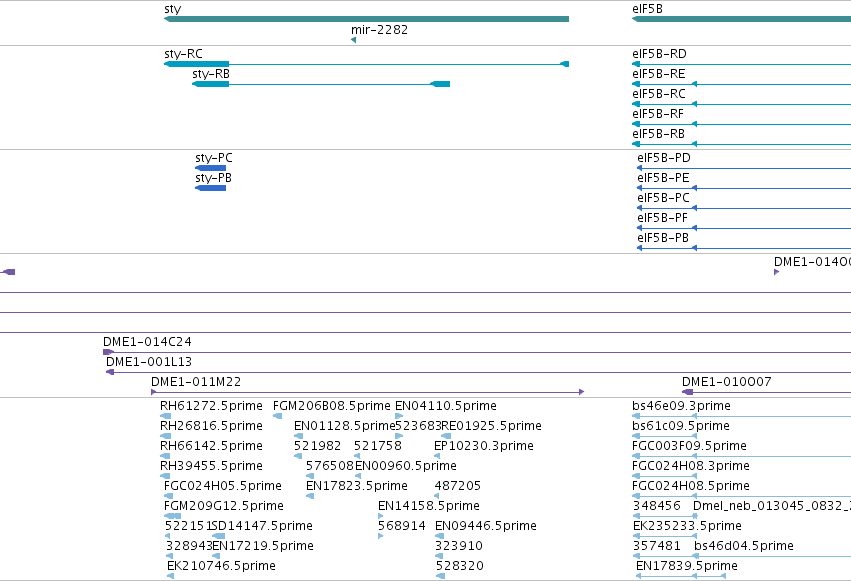The width and height of the screenshot is (851, 581).
Task: Select EST RH39455.5prime
Action: pos(211,466)
